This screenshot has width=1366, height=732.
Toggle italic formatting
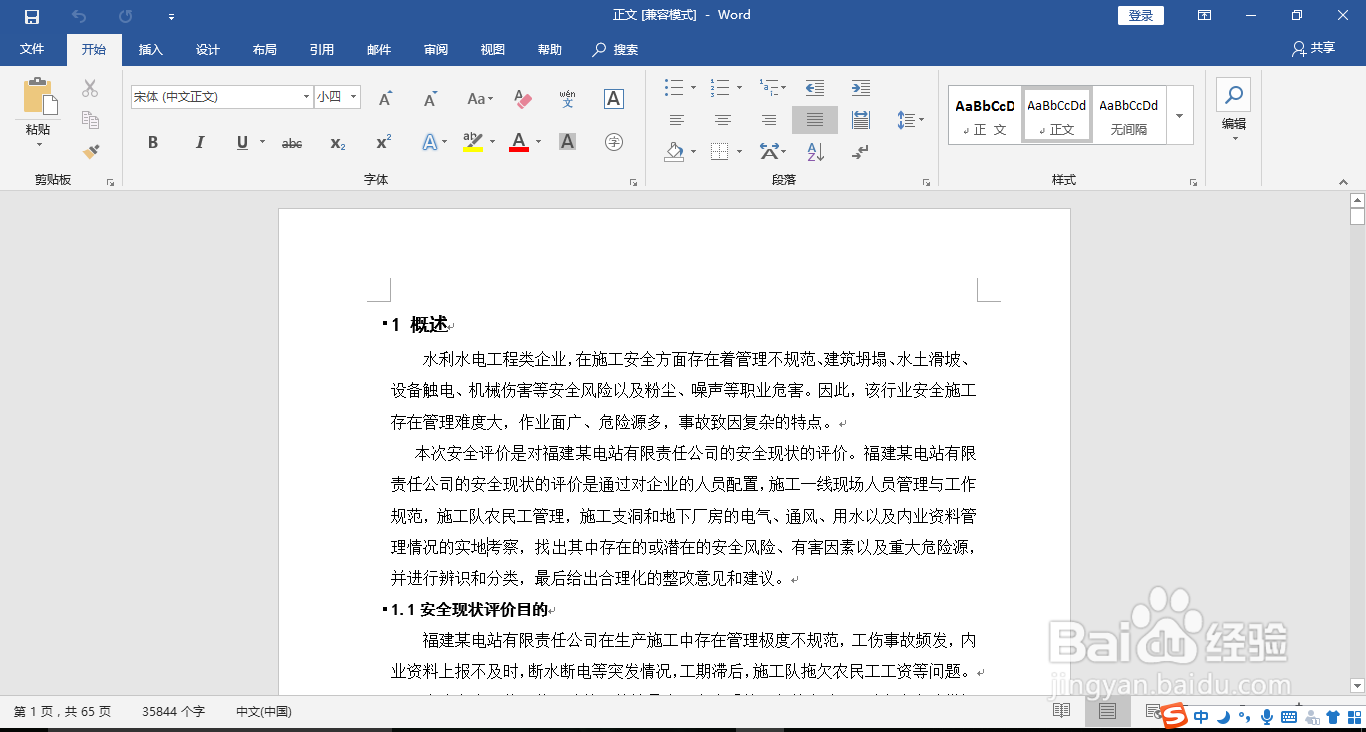click(199, 142)
